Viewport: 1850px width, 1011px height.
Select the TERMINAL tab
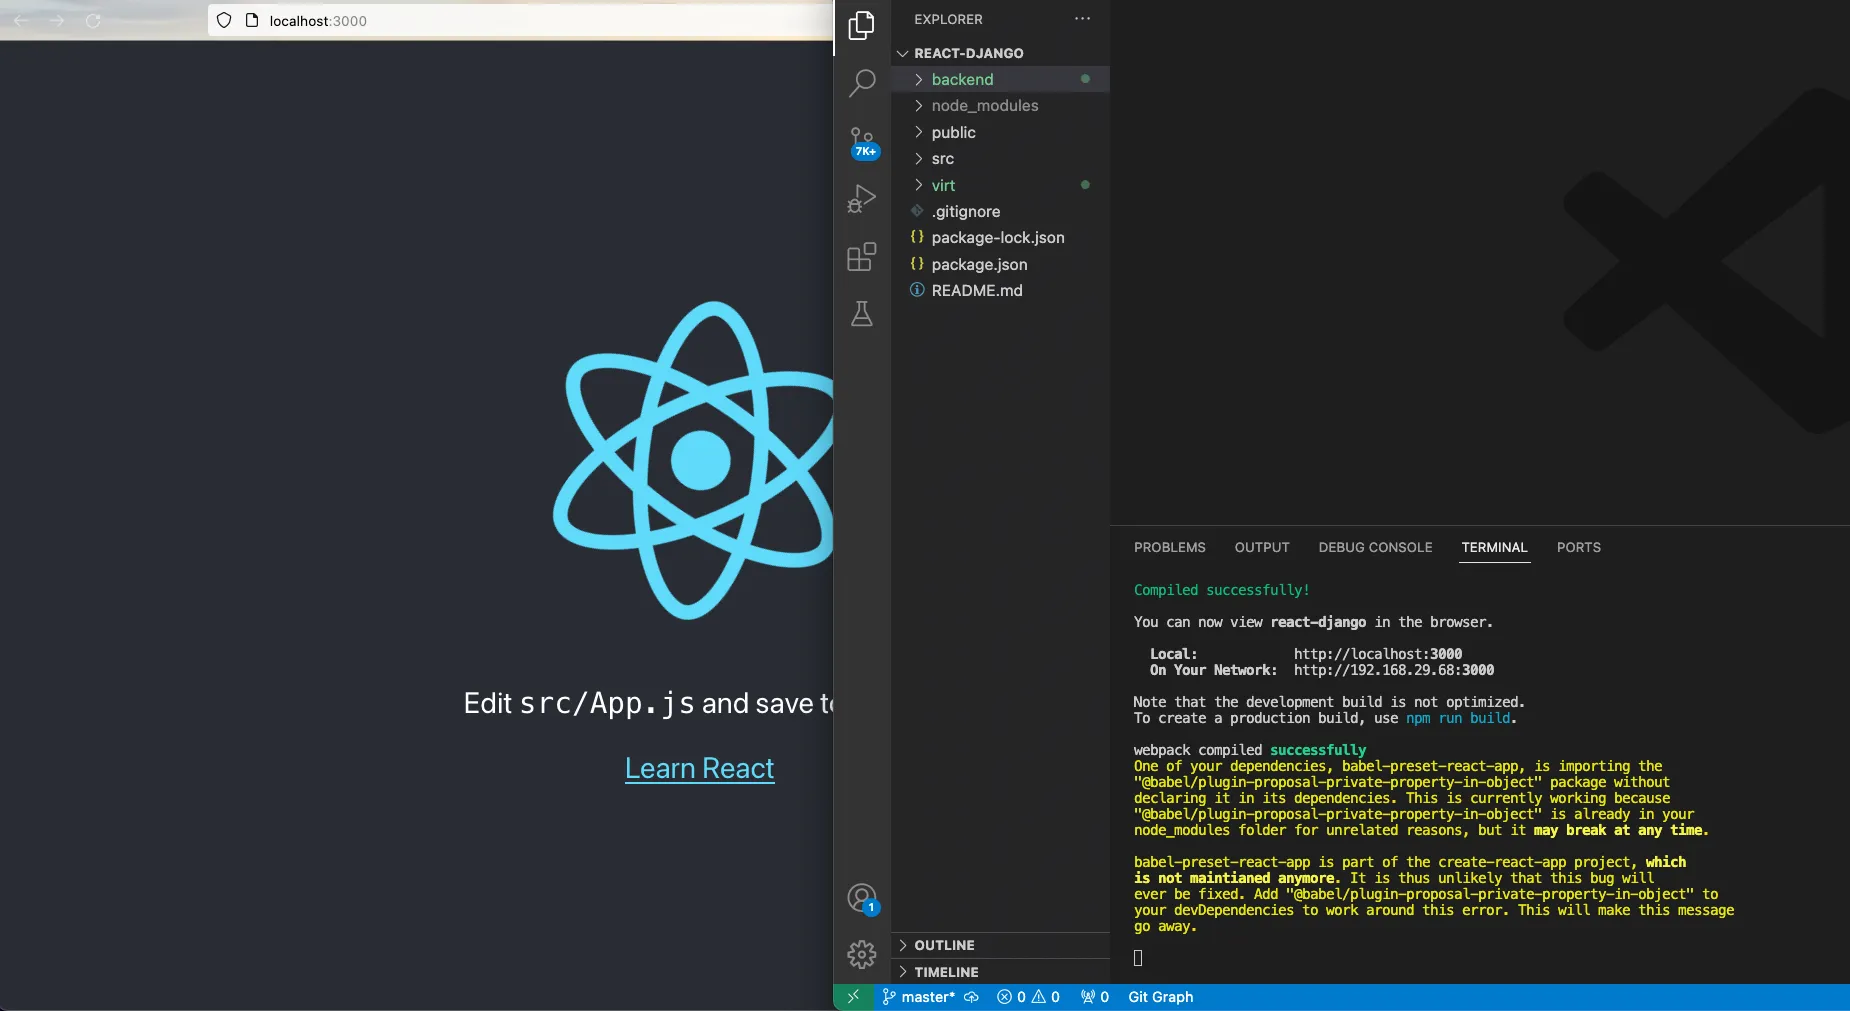pos(1494,547)
